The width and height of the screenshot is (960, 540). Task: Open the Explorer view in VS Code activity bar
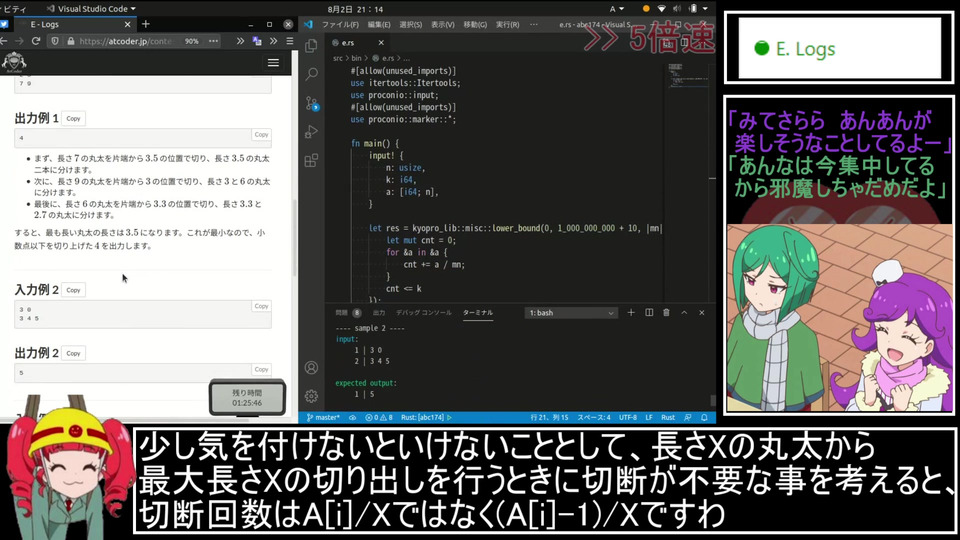(x=311, y=45)
